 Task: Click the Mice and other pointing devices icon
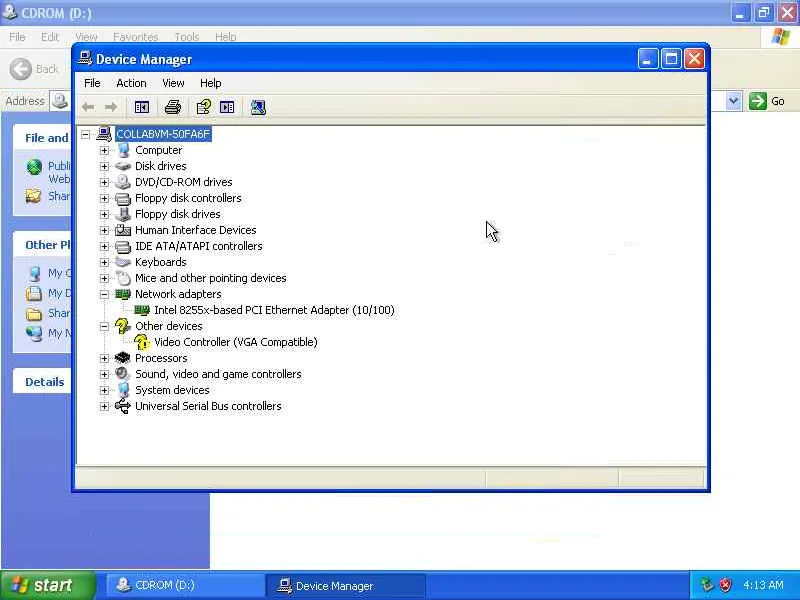click(123, 278)
